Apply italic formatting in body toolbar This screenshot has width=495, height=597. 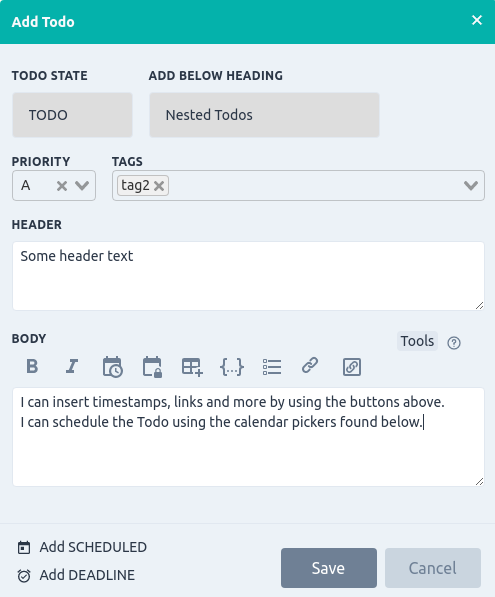72,367
